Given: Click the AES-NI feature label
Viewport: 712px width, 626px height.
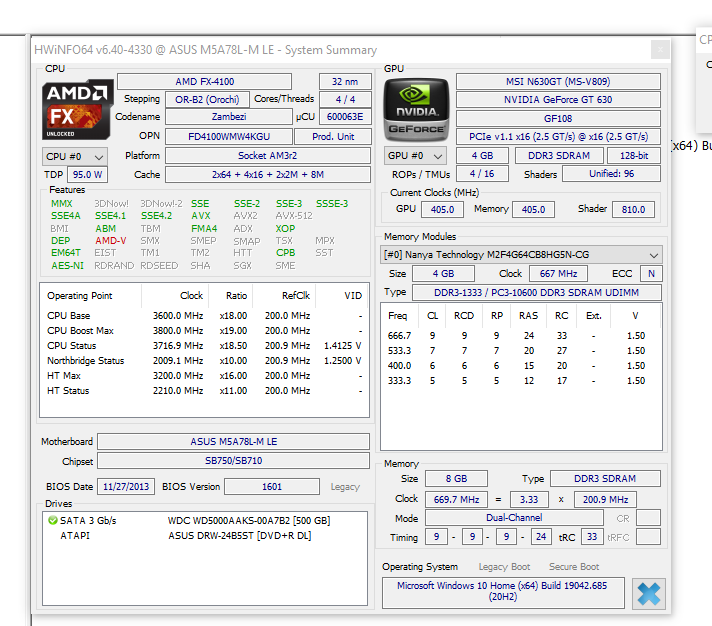Looking at the screenshot, I should pyautogui.click(x=67, y=266).
